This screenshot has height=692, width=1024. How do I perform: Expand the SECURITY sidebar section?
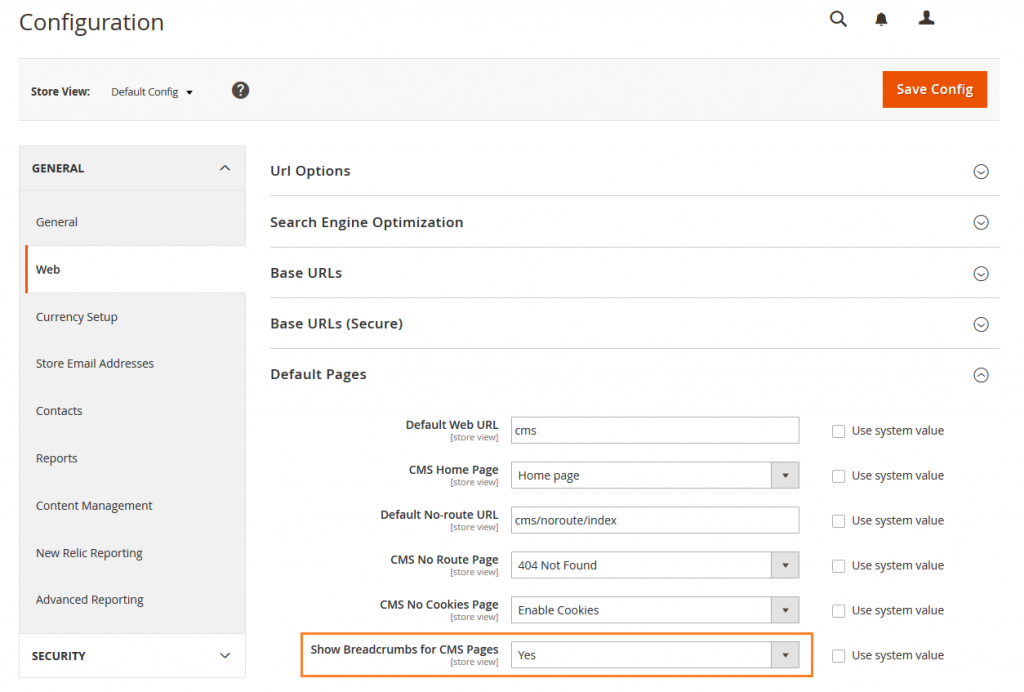point(133,655)
